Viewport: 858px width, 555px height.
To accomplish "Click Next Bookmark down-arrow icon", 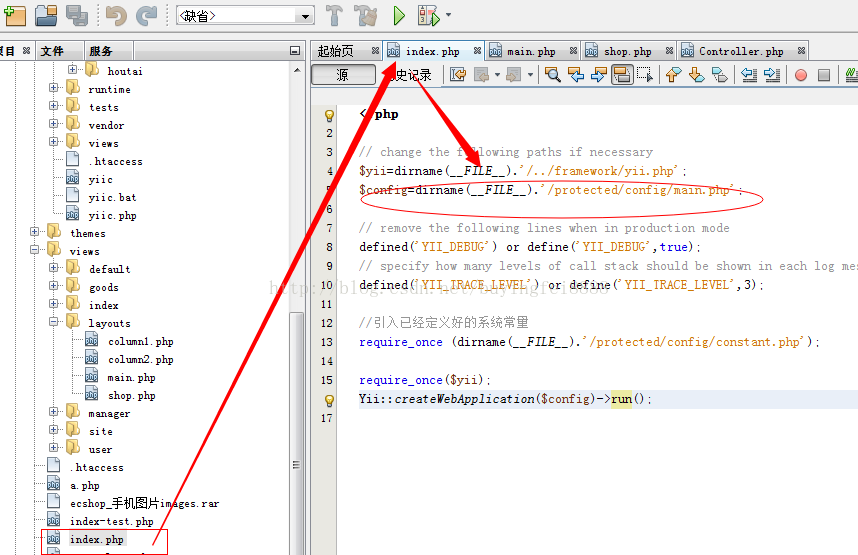I will (696, 75).
